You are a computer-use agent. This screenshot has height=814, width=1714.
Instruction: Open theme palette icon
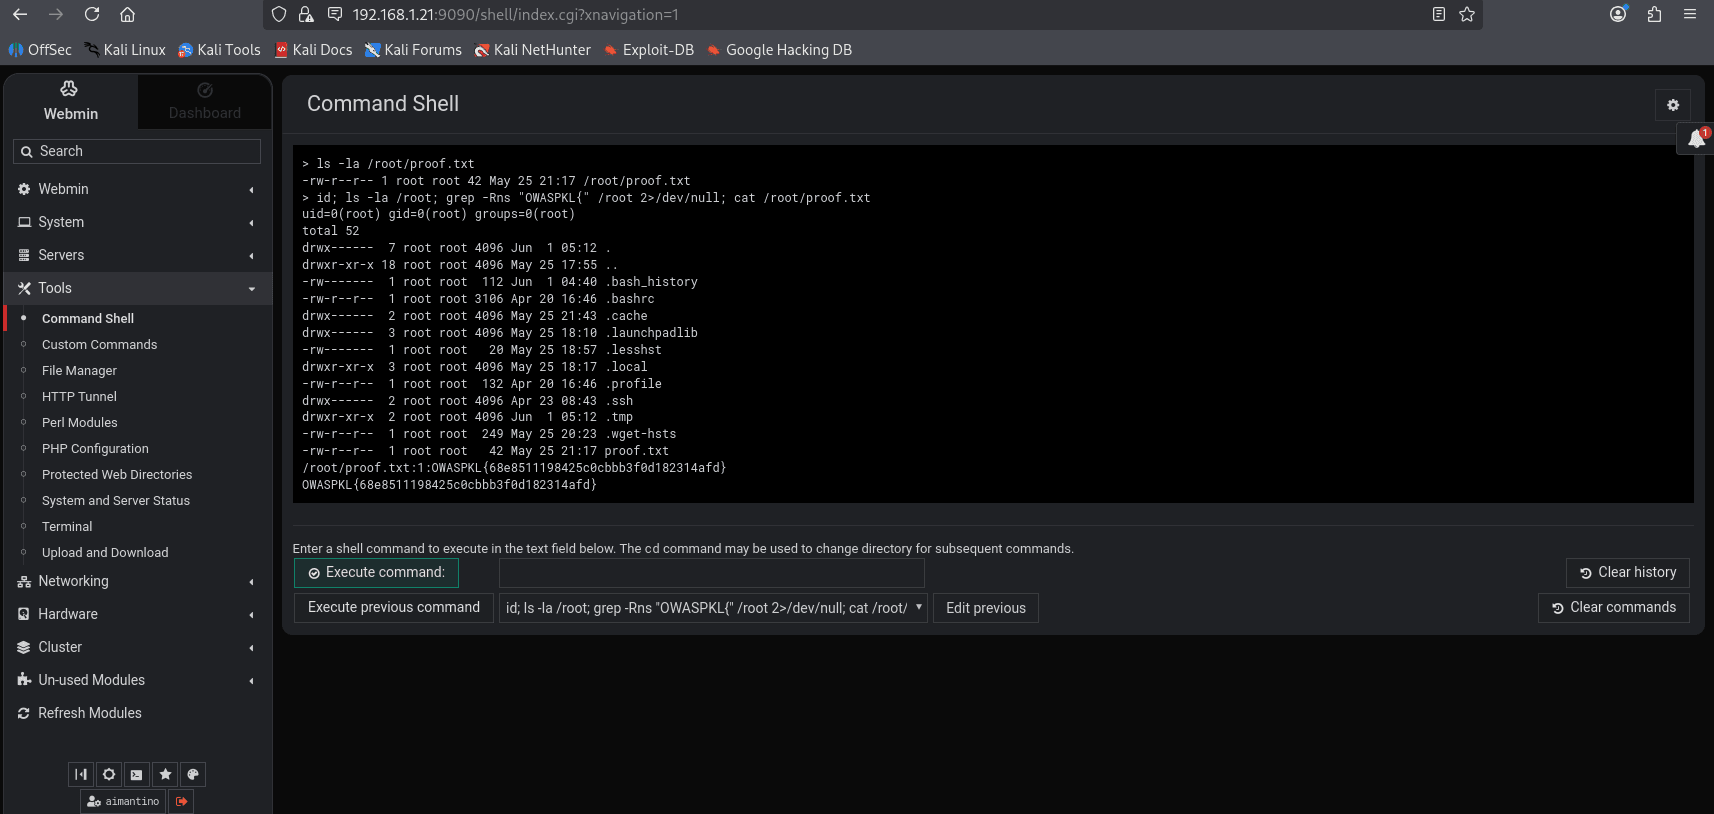point(193,774)
